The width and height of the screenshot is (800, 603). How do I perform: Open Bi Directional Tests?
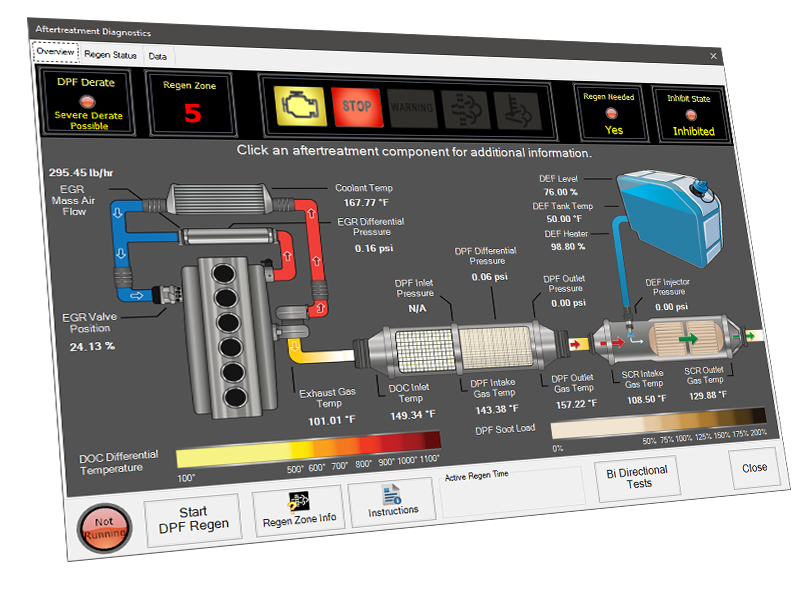click(x=638, y=478)
